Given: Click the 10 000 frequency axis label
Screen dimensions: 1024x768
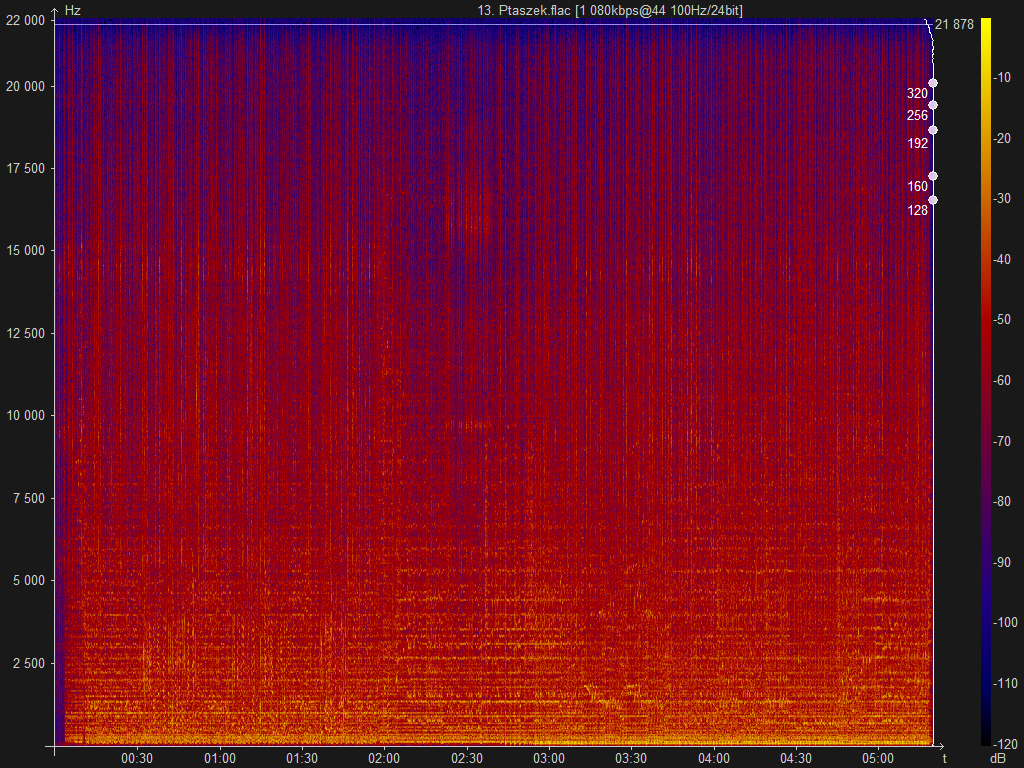Looking at the screenshot, I should coord(25,416).
